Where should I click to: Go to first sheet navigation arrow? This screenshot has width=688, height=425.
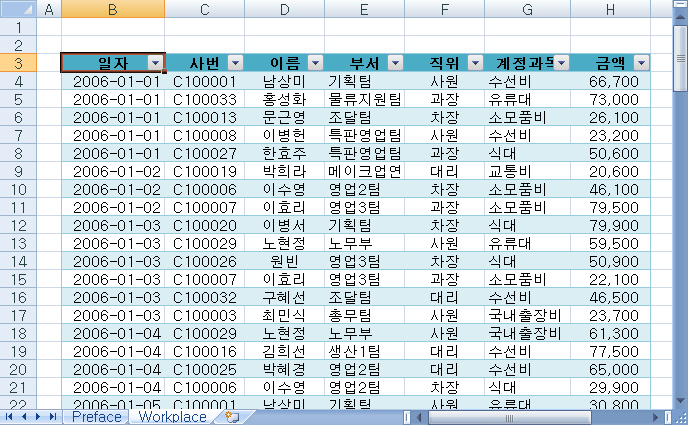(9, 417)
